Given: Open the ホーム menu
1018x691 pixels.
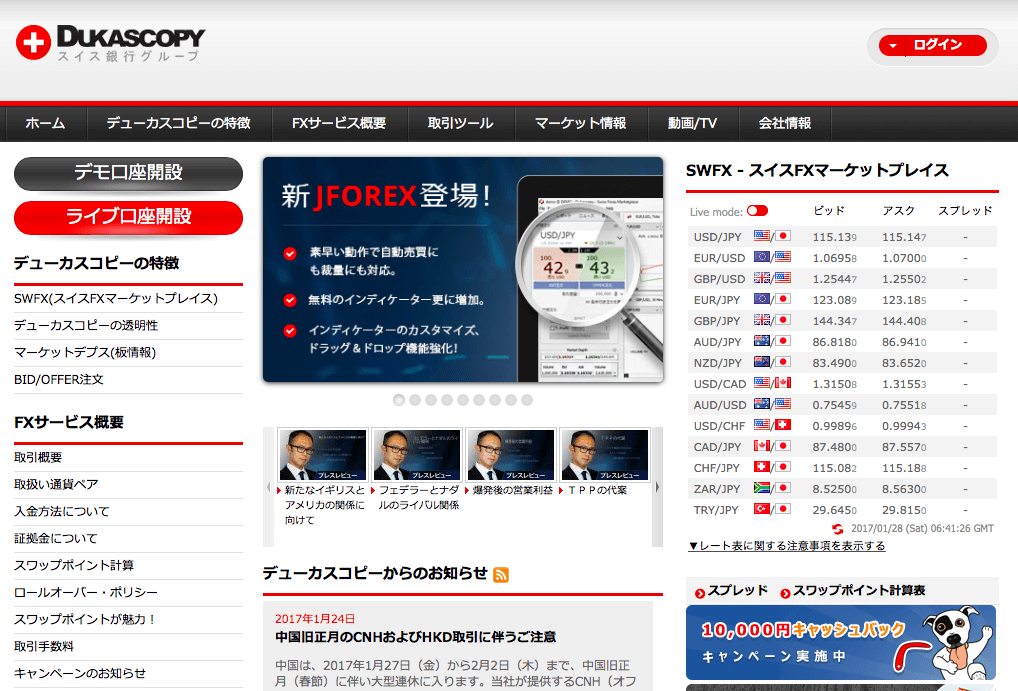Looking at the screenshot, I should pyautogui.click(x=45, y=123).
